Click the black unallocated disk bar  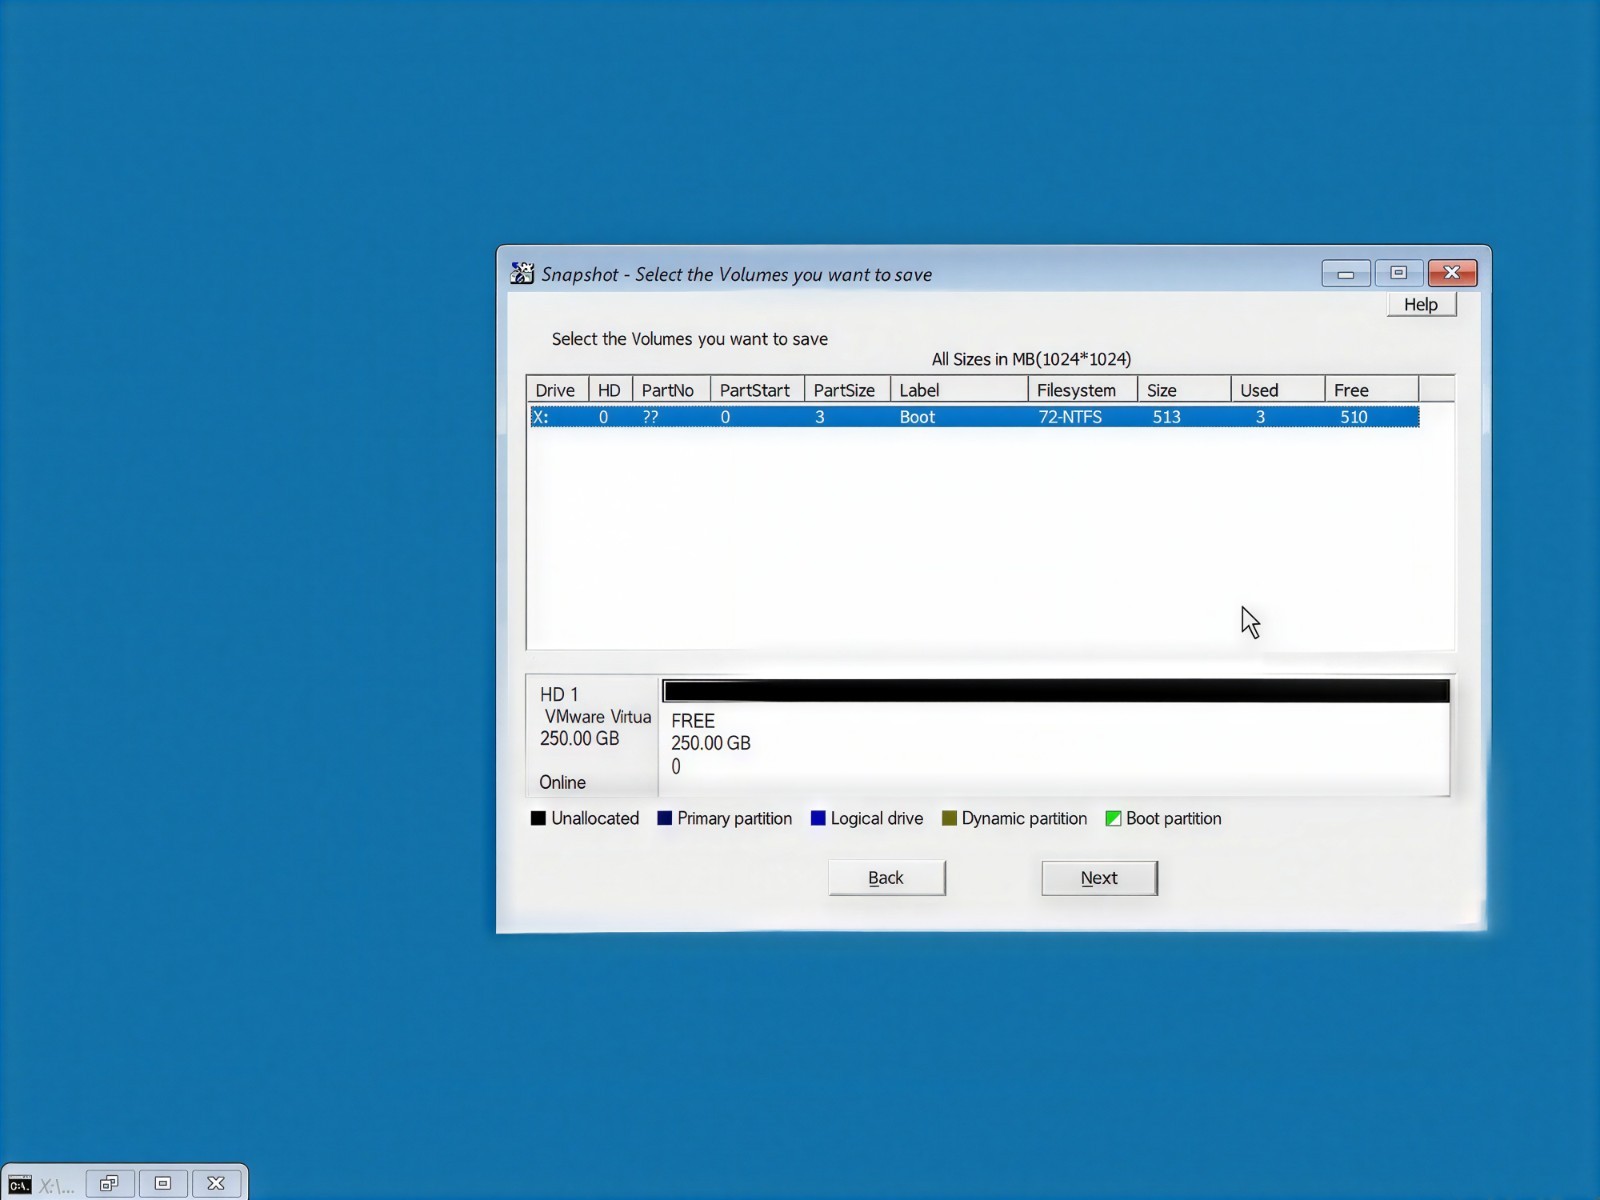click(x=1056, y=691)
